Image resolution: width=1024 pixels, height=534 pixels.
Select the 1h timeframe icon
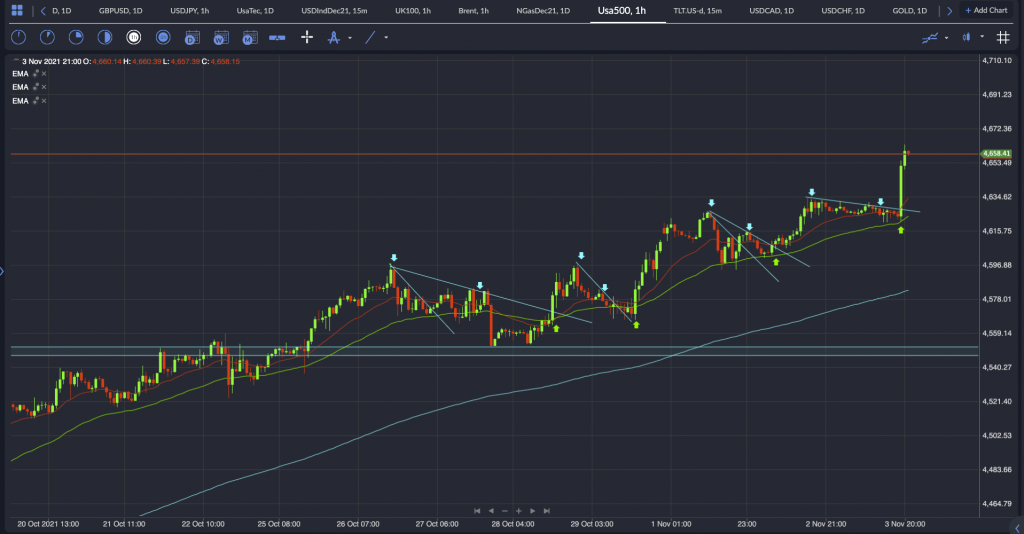click(134, 38)
